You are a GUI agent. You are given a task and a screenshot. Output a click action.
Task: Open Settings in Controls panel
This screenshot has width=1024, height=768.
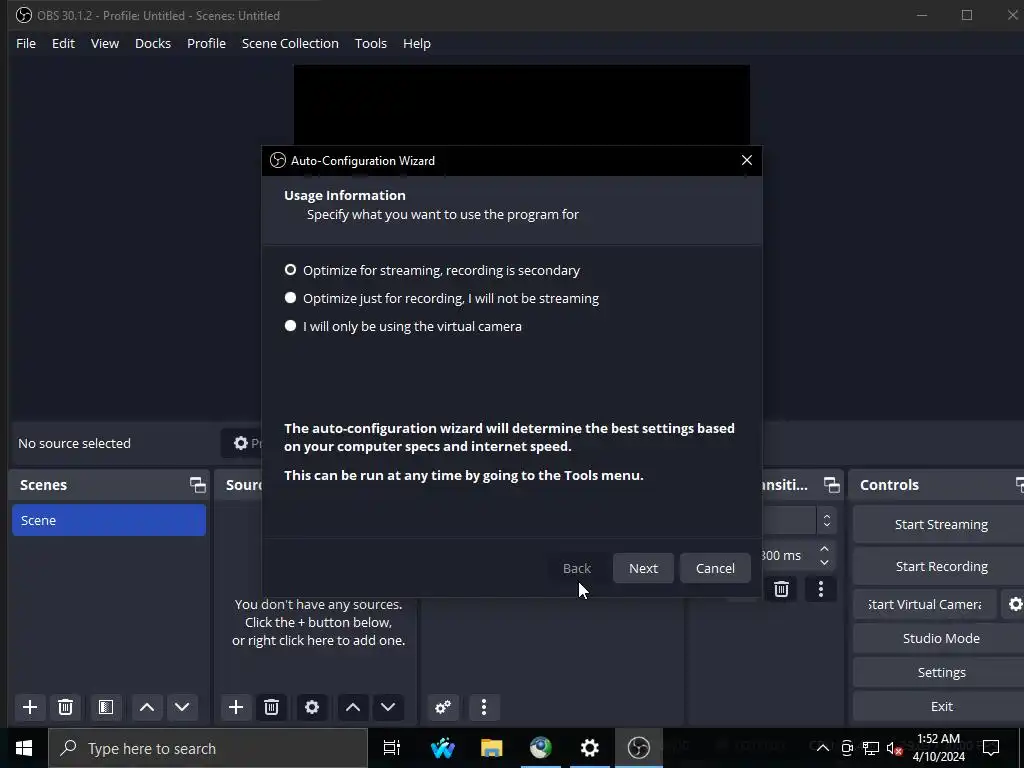pos(940,672)
